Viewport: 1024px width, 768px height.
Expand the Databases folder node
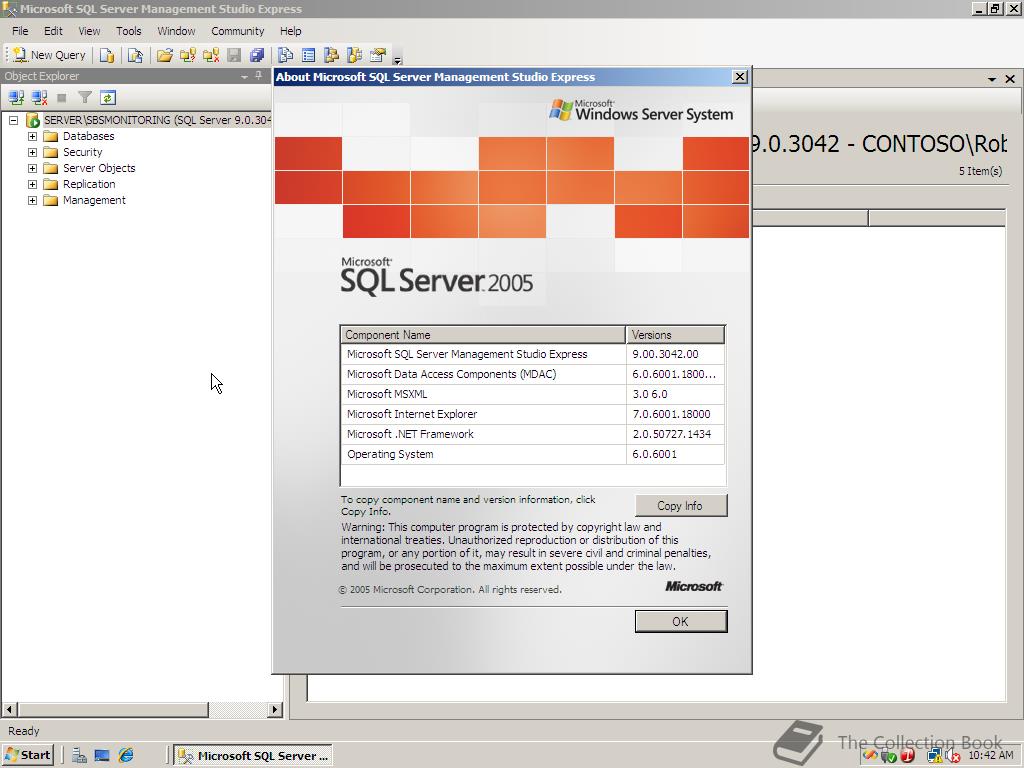pyautogui.click(x=32, y=136)
